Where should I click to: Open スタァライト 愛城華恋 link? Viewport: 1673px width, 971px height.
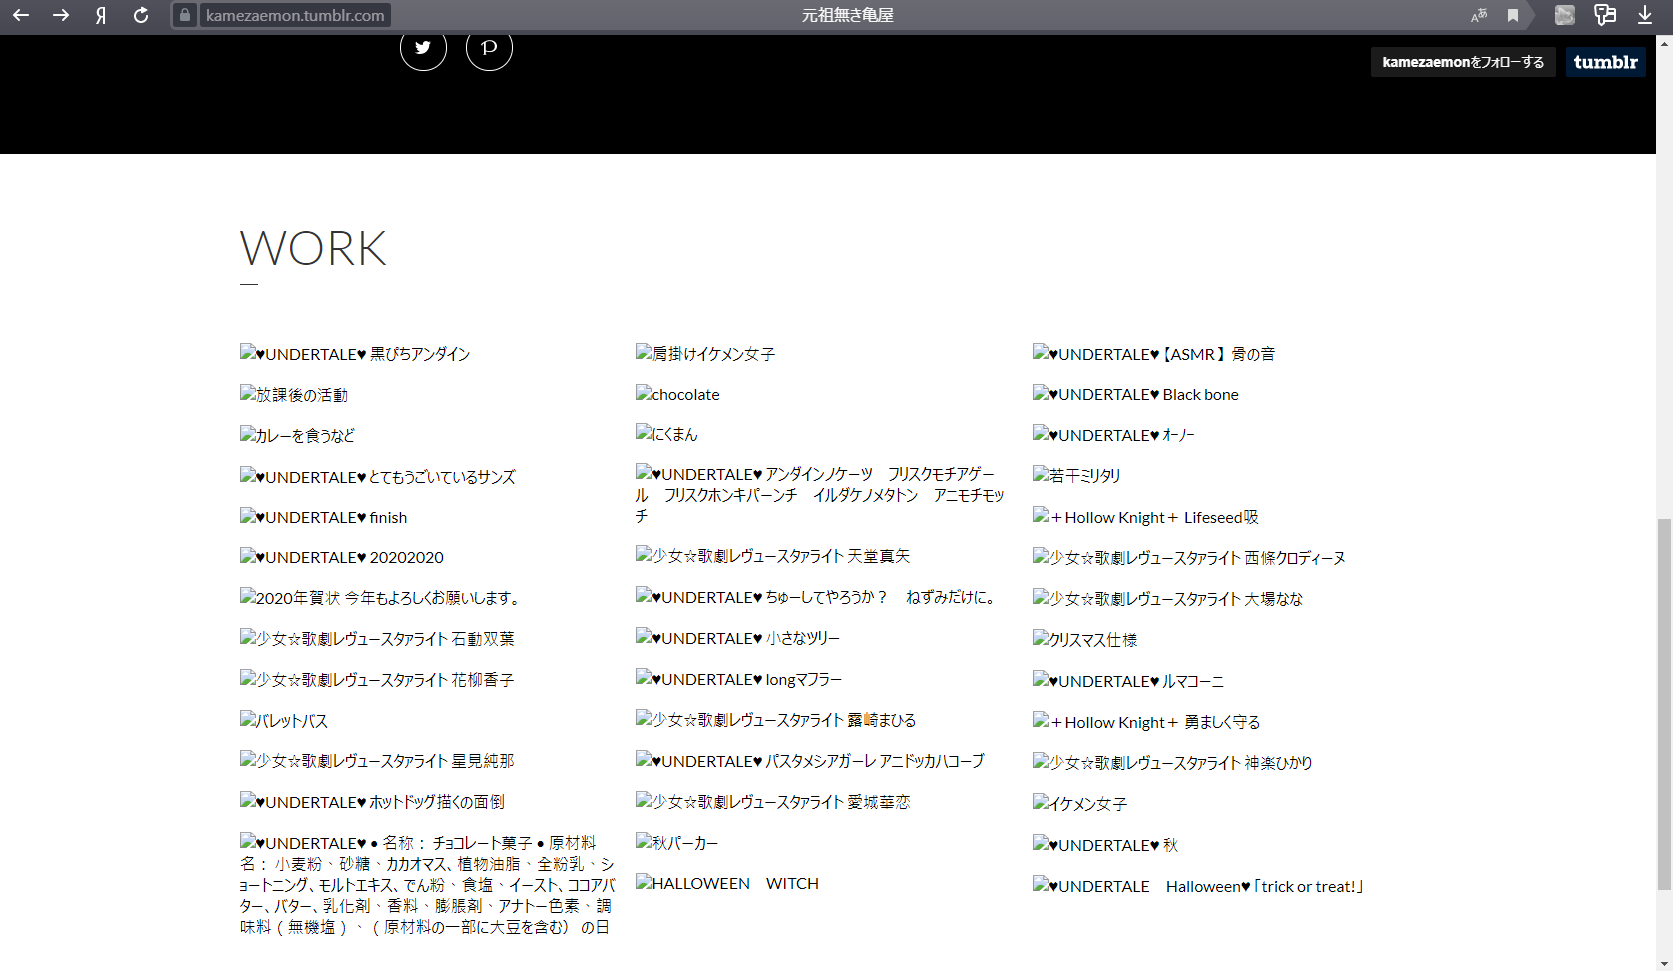point(773,802)
